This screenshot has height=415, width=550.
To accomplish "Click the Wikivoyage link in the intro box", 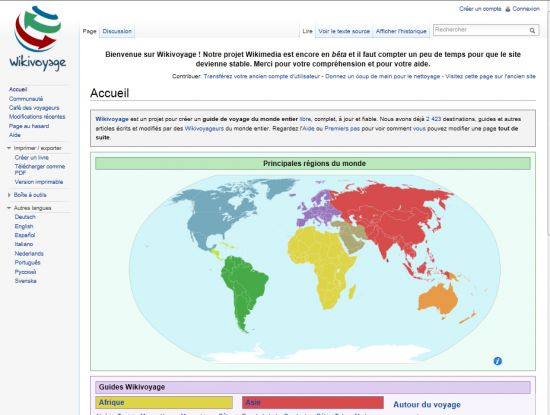I will (x=112, y=119).
